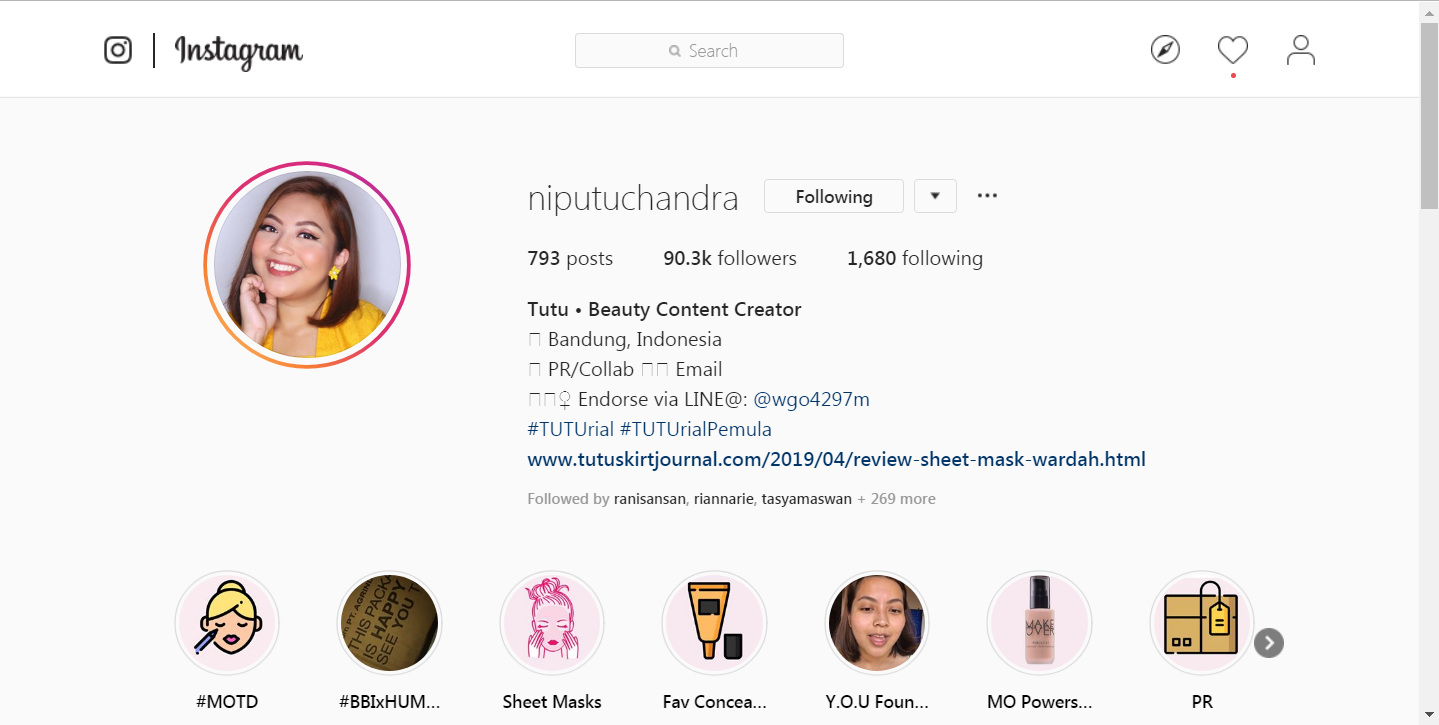
Task: Open the three-dot options menu for niputuchandra
Action: 987,196
